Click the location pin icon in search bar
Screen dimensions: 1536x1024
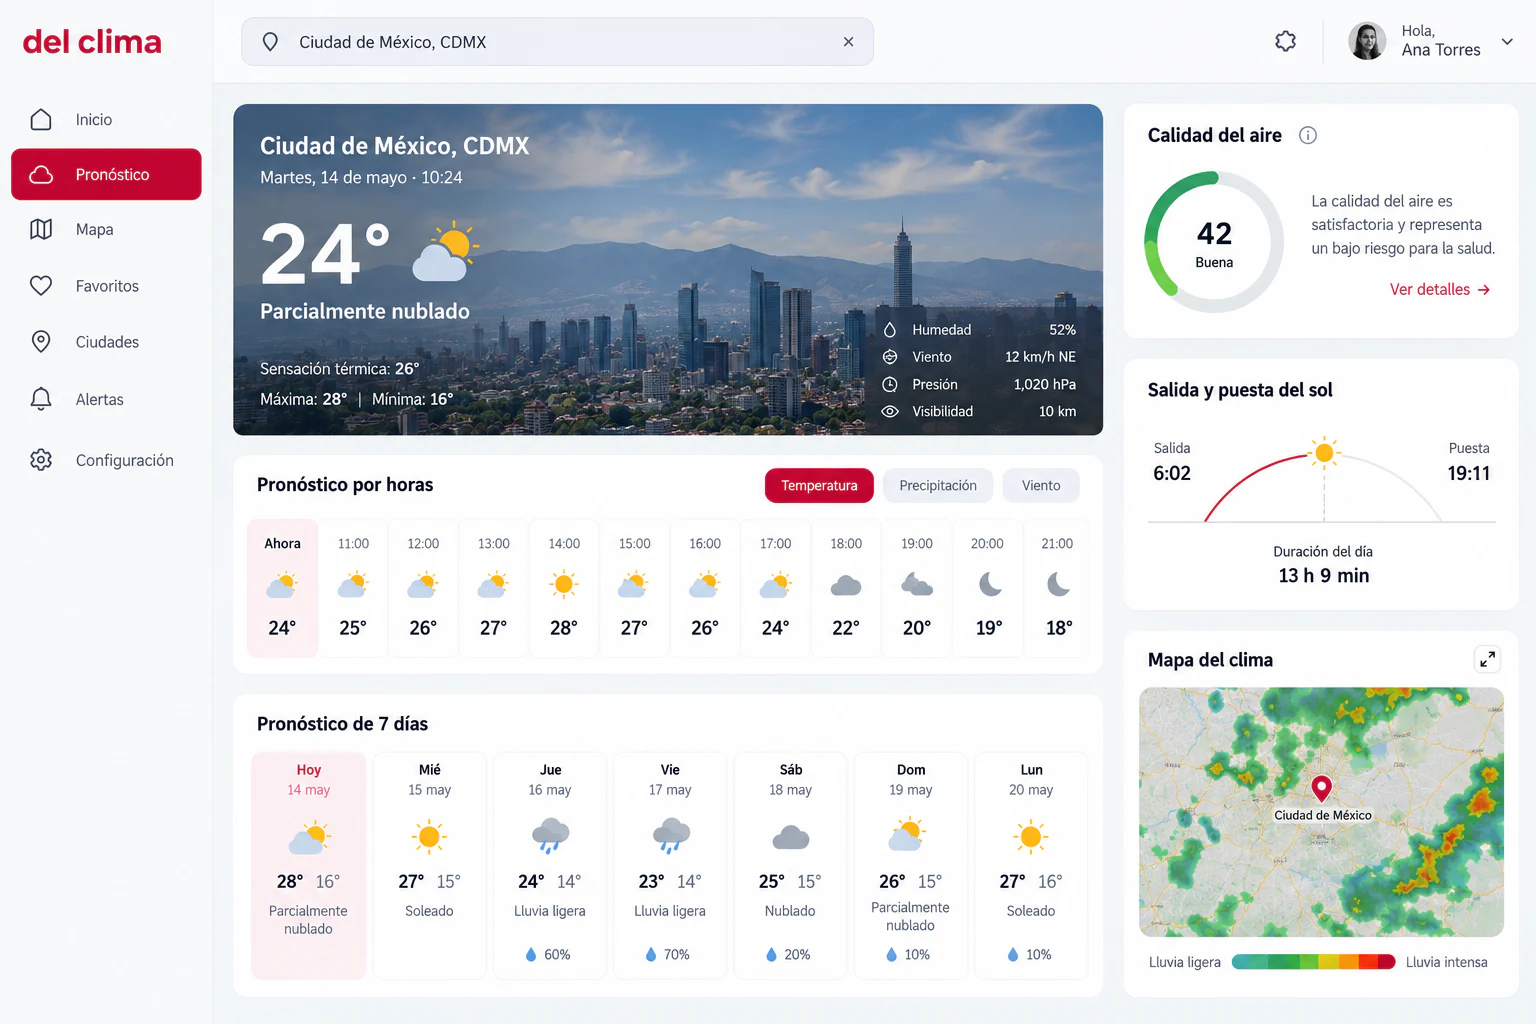point(270,42)
